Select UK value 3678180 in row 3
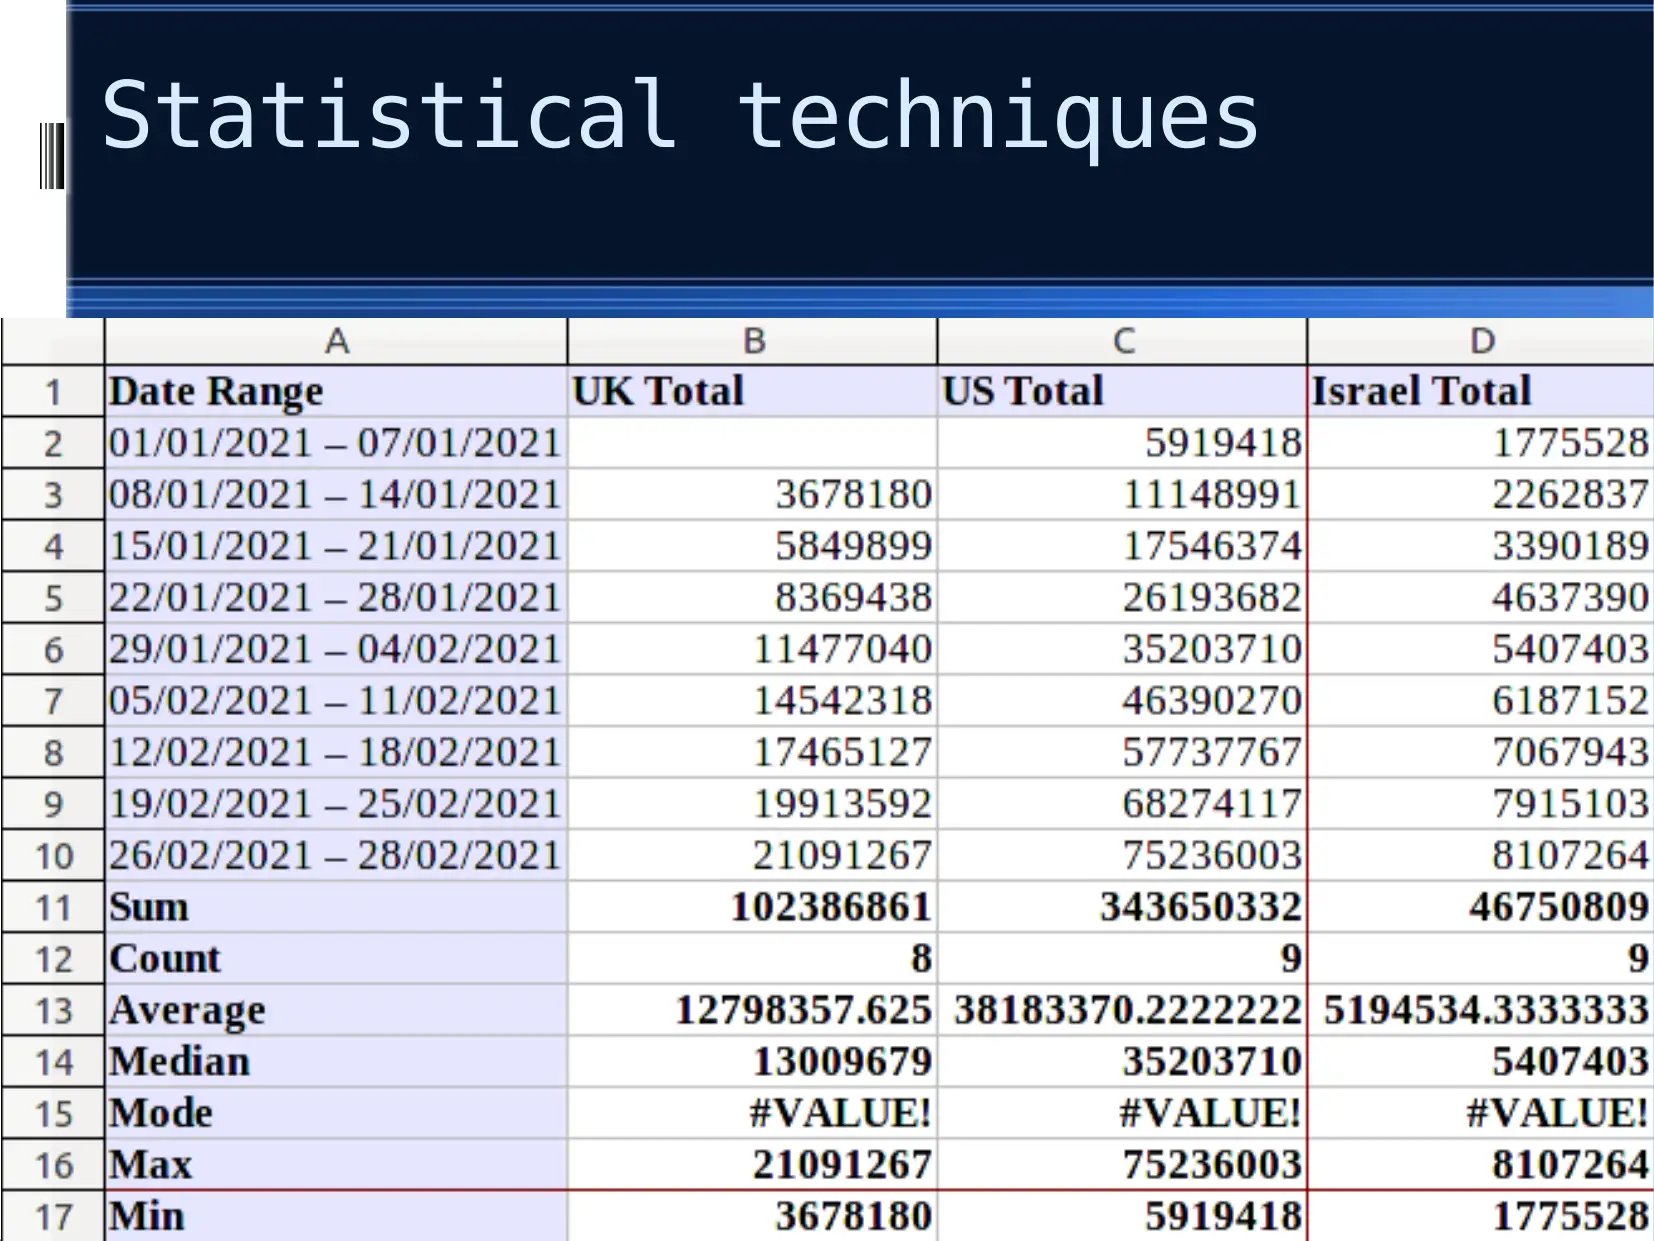The height and width of the screenshot is (1241, 1654). coord(752,495)
